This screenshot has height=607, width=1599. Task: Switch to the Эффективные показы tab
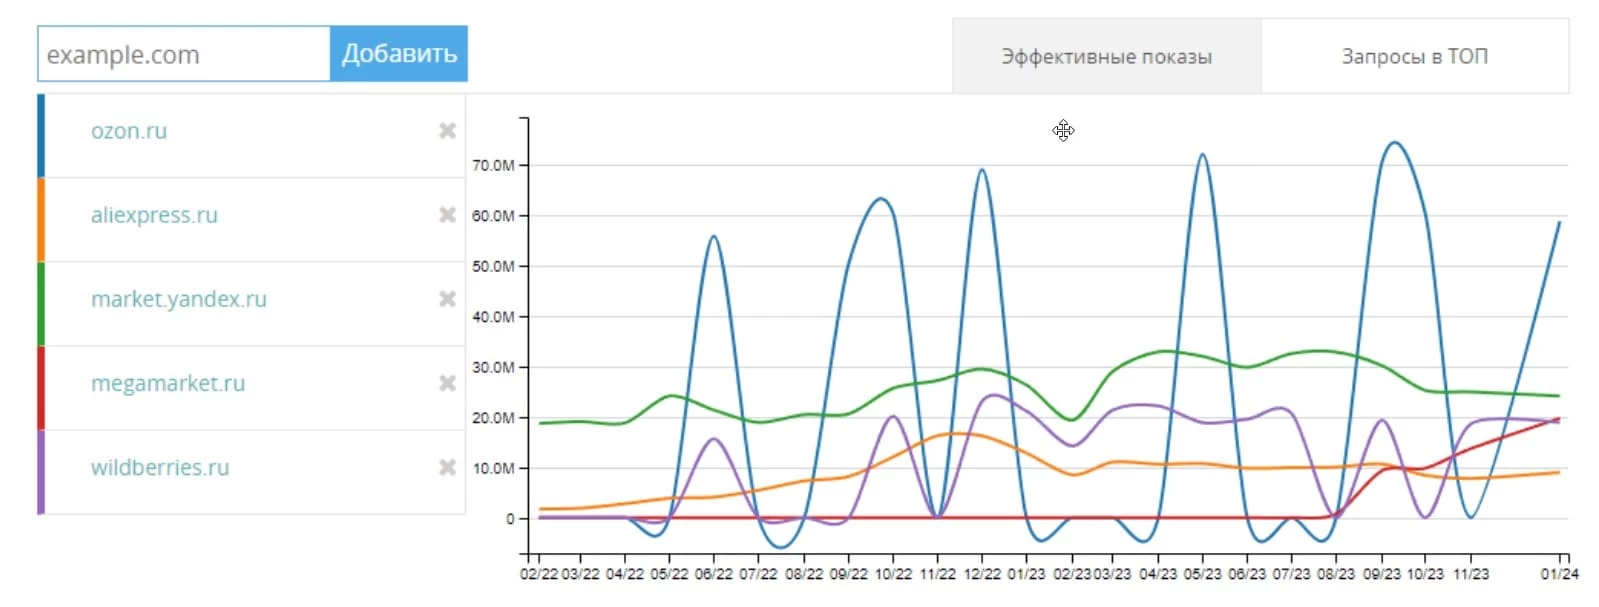[x=1106, y=57]
